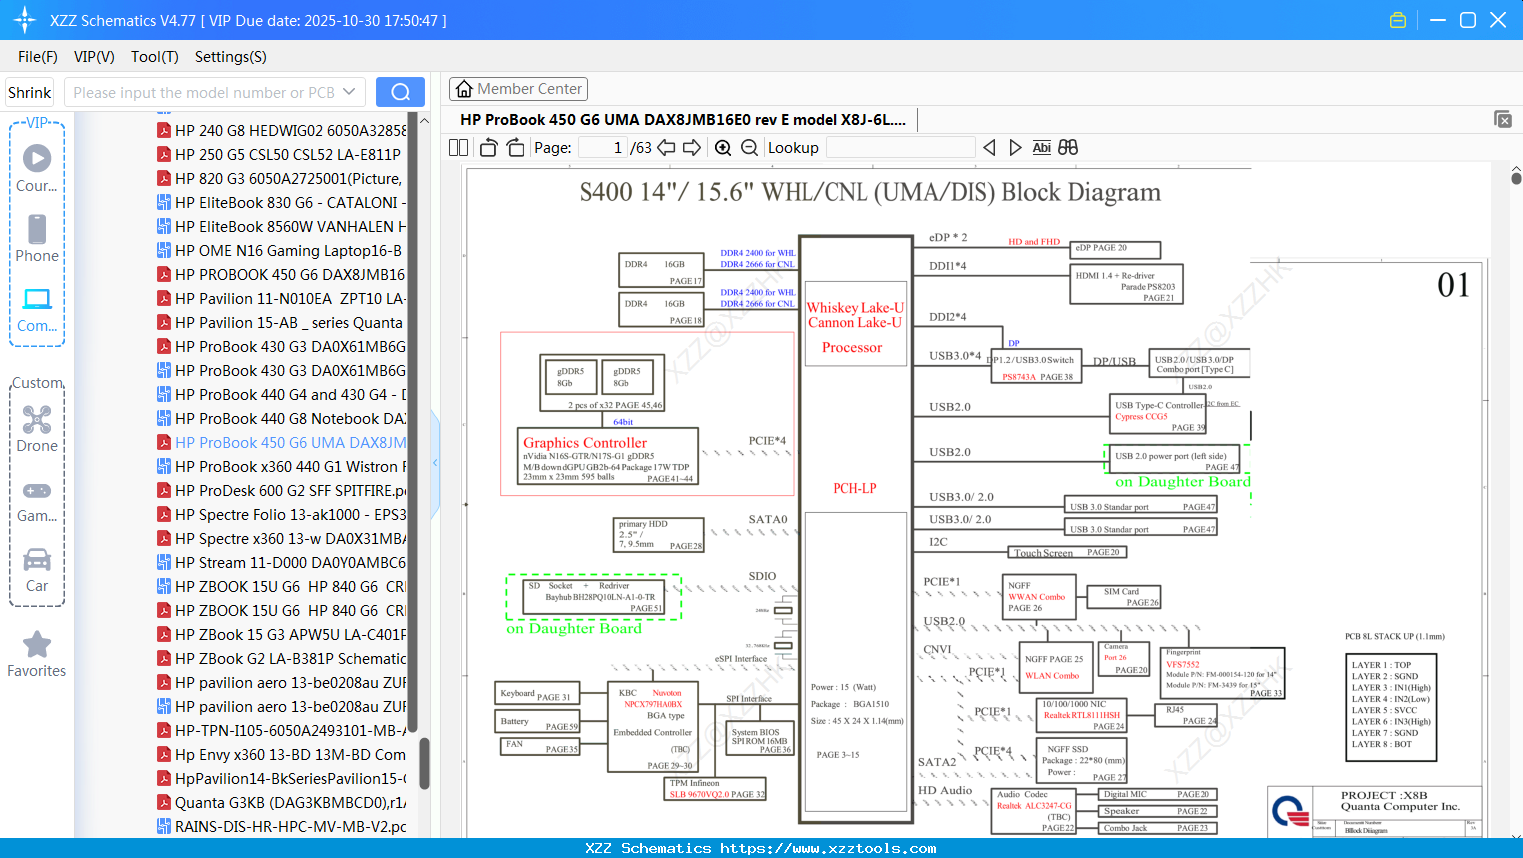1523x858 pixels.
Task: Open the File(F) menu
Action: tap(38, 57)
